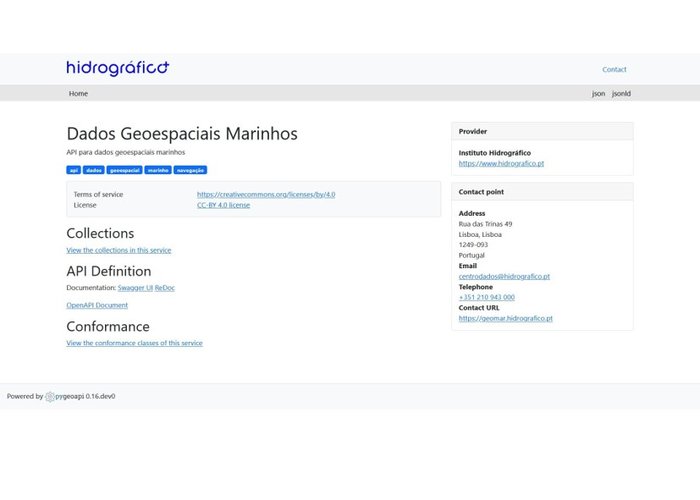700x500 pixels.
Task: Open Swagger UI documentation
Action: (x=135, y=288)
